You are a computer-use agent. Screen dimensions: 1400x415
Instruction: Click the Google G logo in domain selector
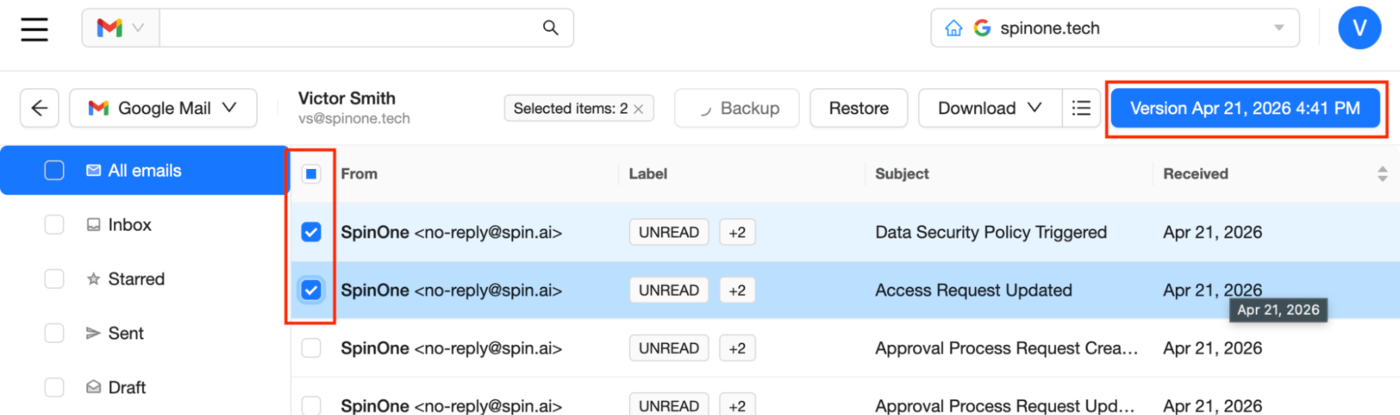coord(981,28)
